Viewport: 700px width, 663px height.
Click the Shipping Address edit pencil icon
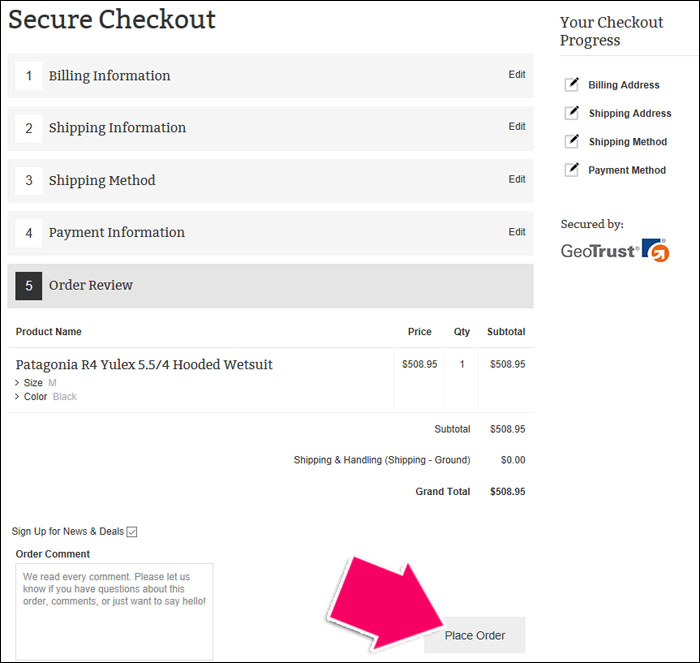click(571, 113)
